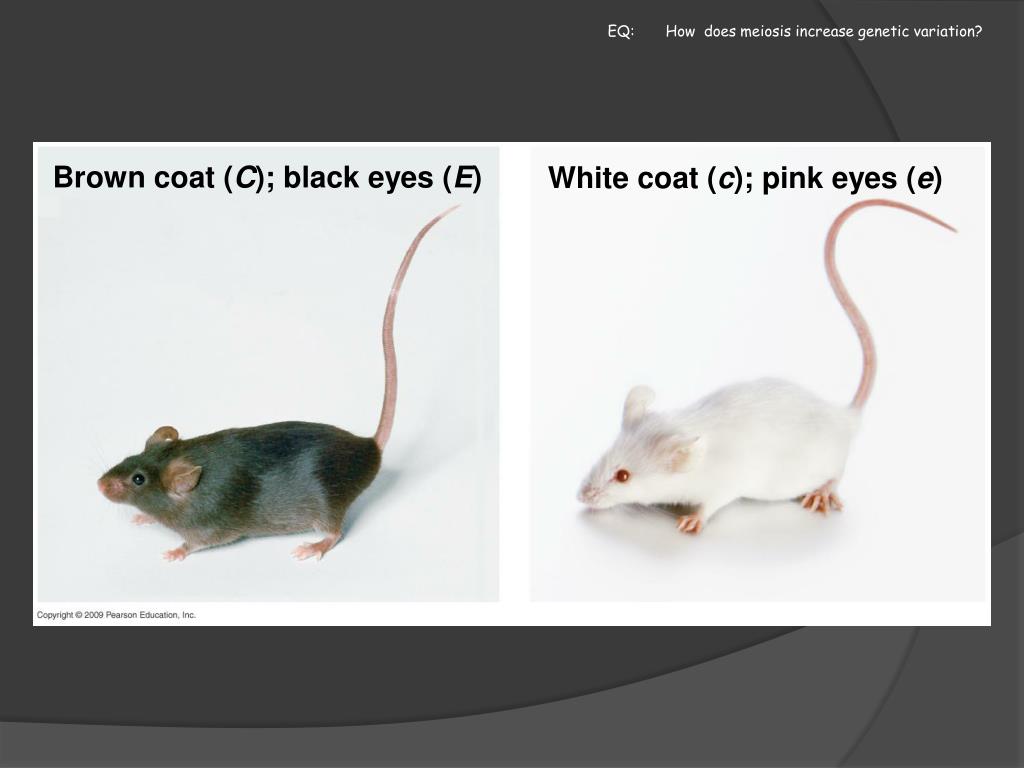
Task: Click the Pearson Education copyright notice
Action: pyautogui.click(x=116, y=615)
